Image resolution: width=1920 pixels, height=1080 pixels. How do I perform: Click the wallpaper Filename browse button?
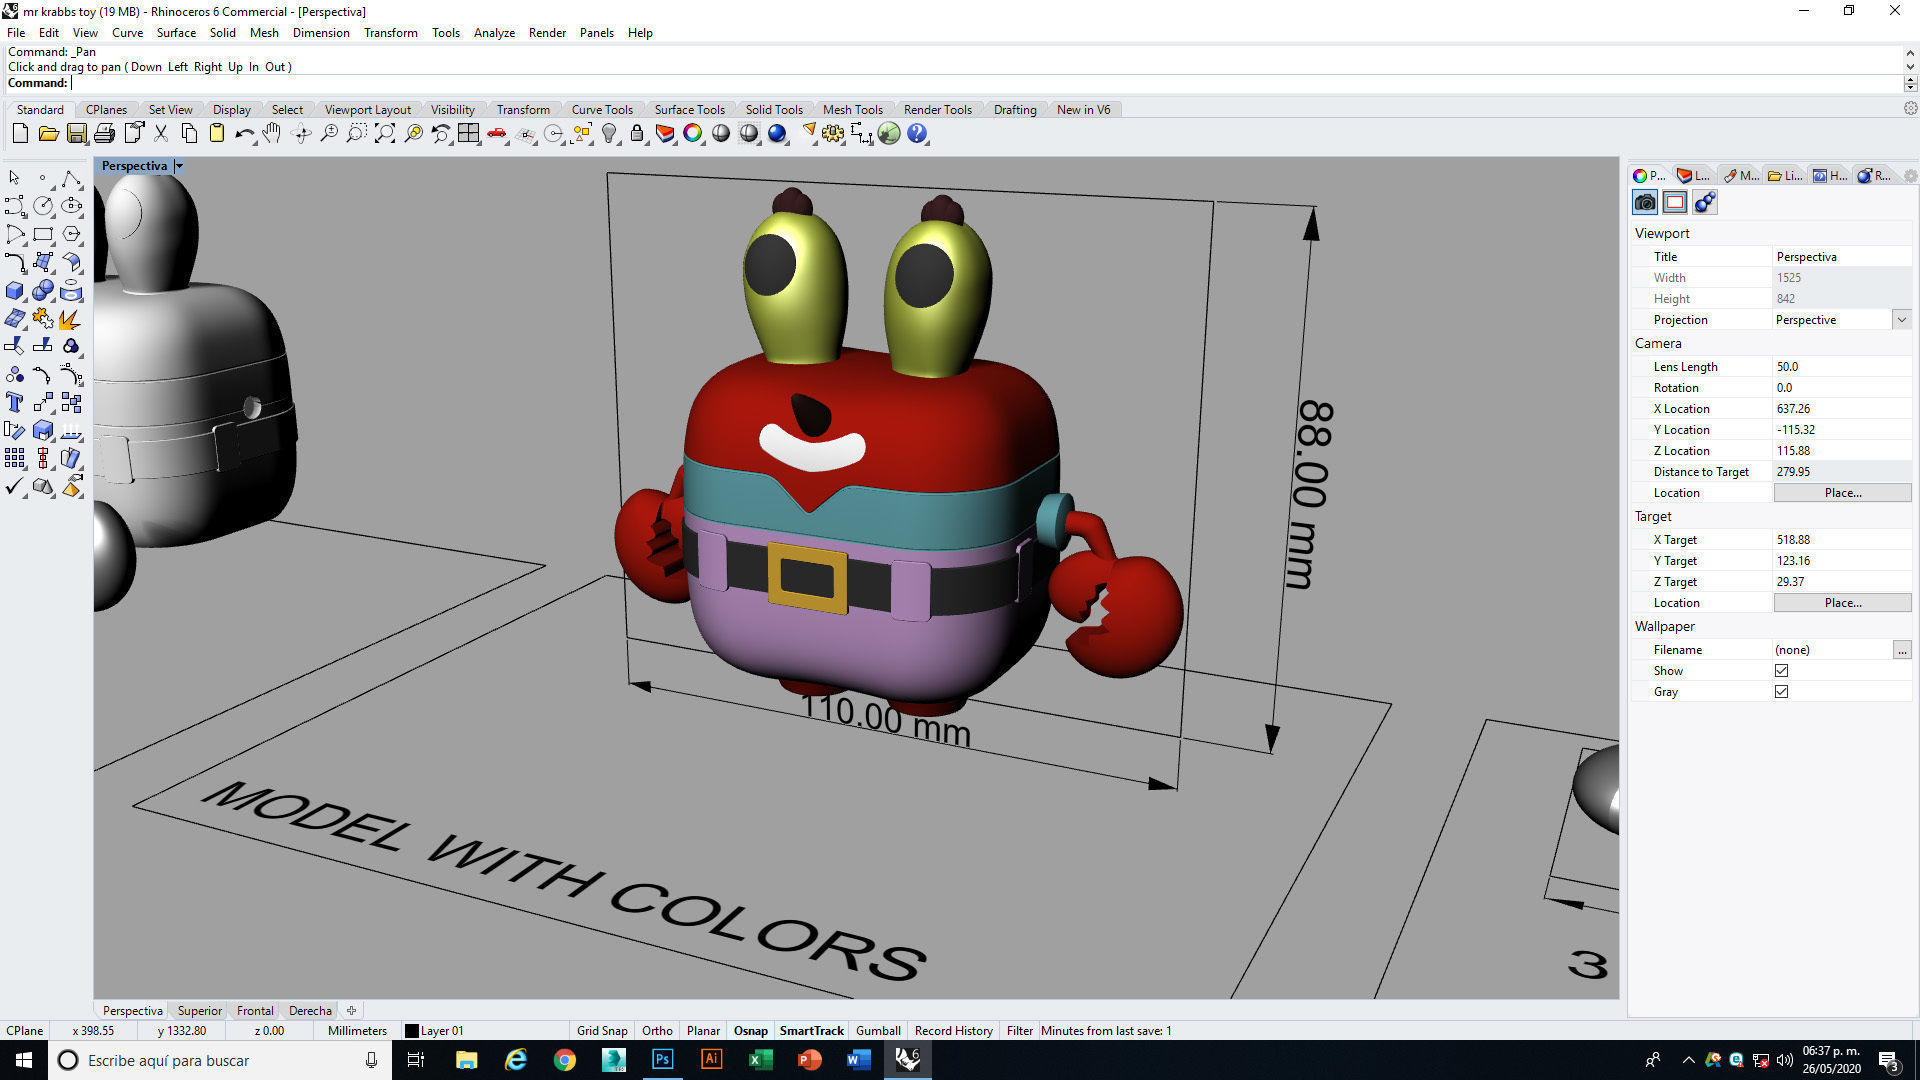click(1901, 650)
